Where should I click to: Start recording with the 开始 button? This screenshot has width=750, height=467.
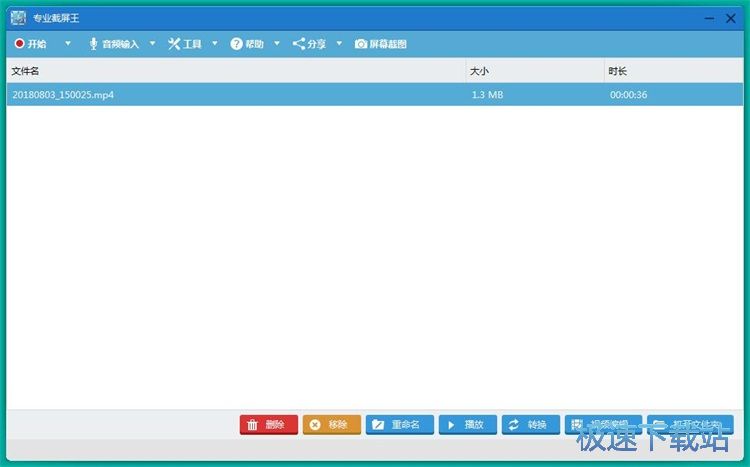pos(31,44)
